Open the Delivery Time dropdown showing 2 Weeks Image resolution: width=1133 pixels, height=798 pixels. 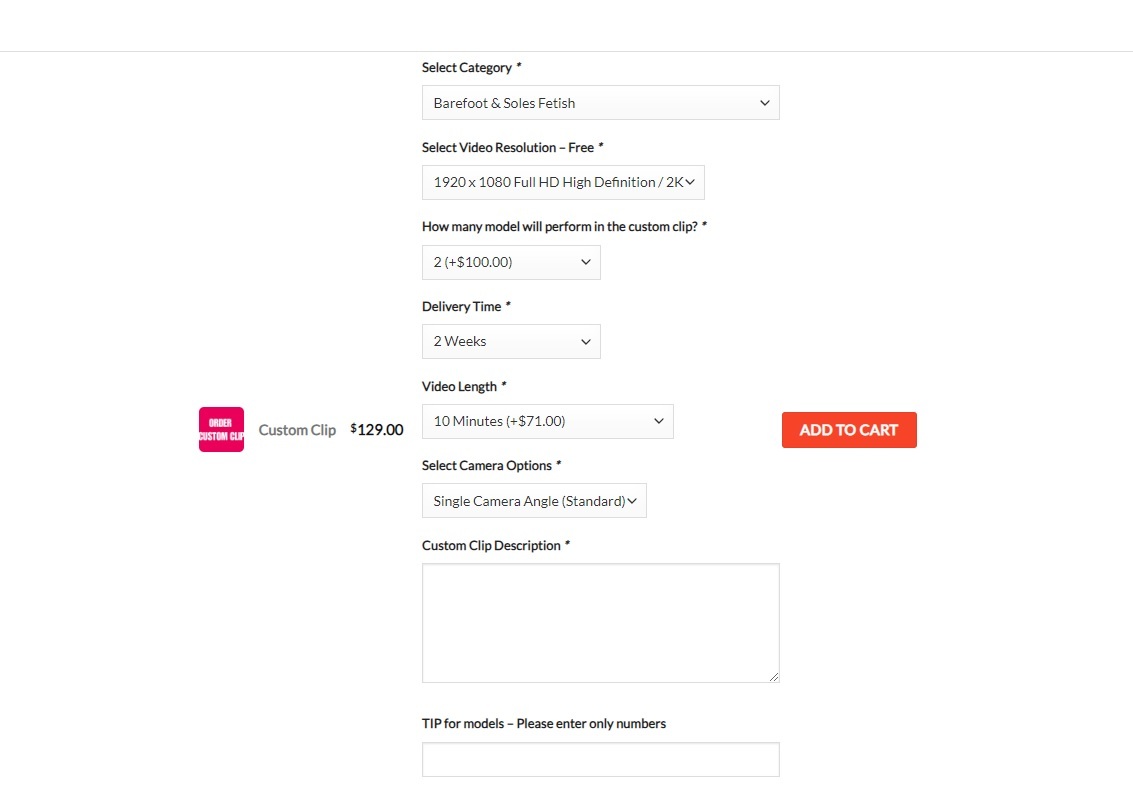point(511,341)
